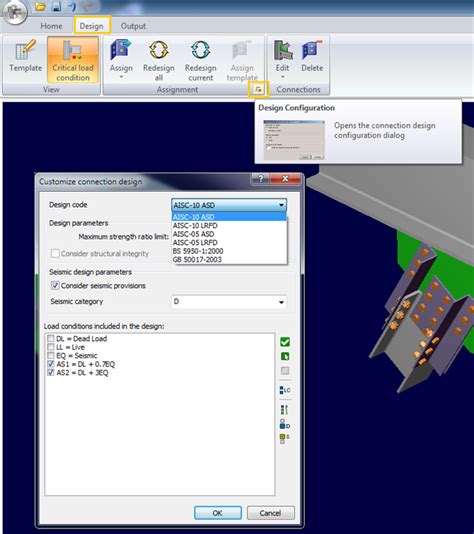Open the Design Configuration dialog launcher
Viewport: 474px width, 534px height.
(258, 90)
